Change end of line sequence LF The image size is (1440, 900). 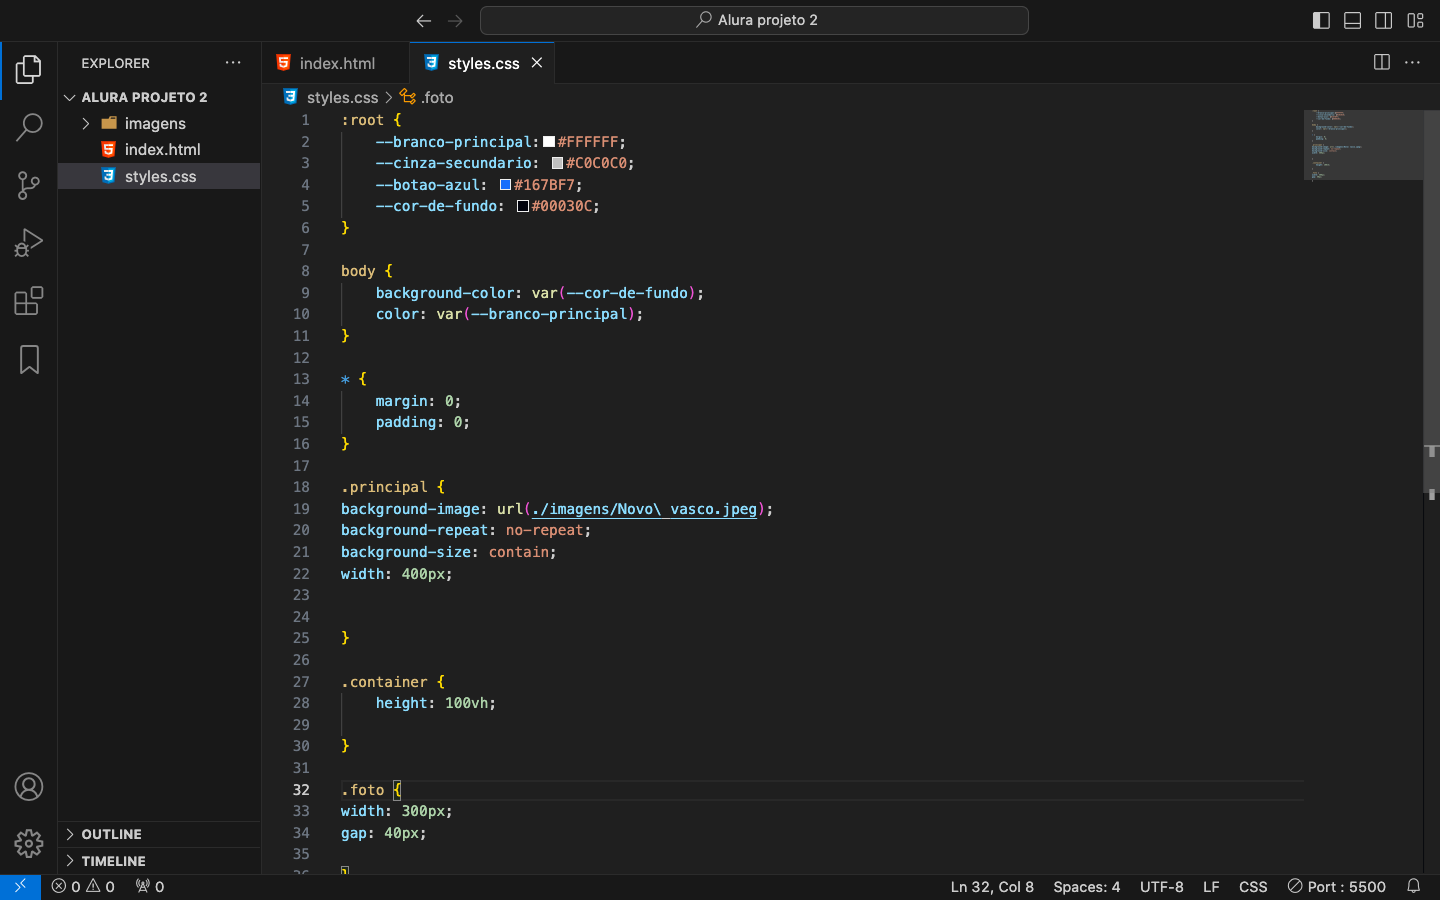[1211, 887]
